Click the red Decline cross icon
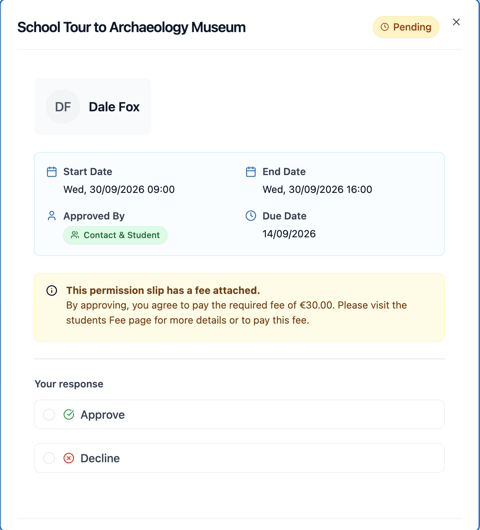The image size is (480, 530). coord(69,458)
